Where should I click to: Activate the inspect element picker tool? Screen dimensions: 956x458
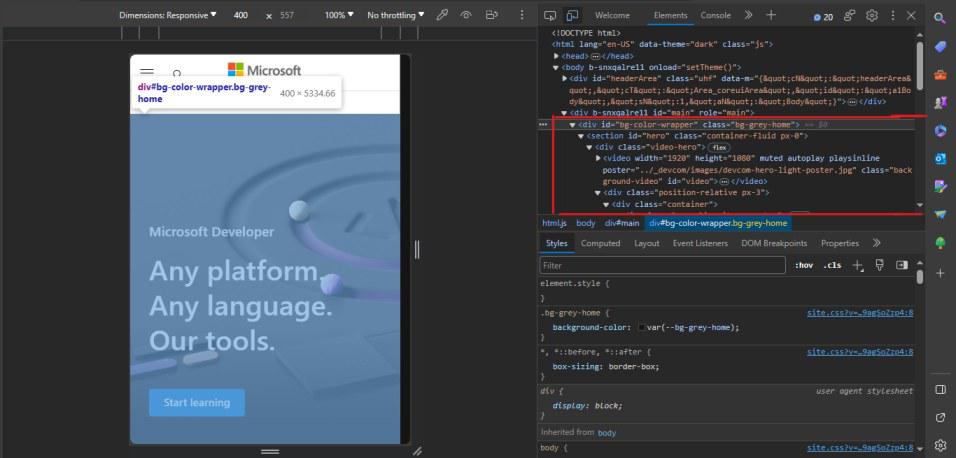point(551,16)
